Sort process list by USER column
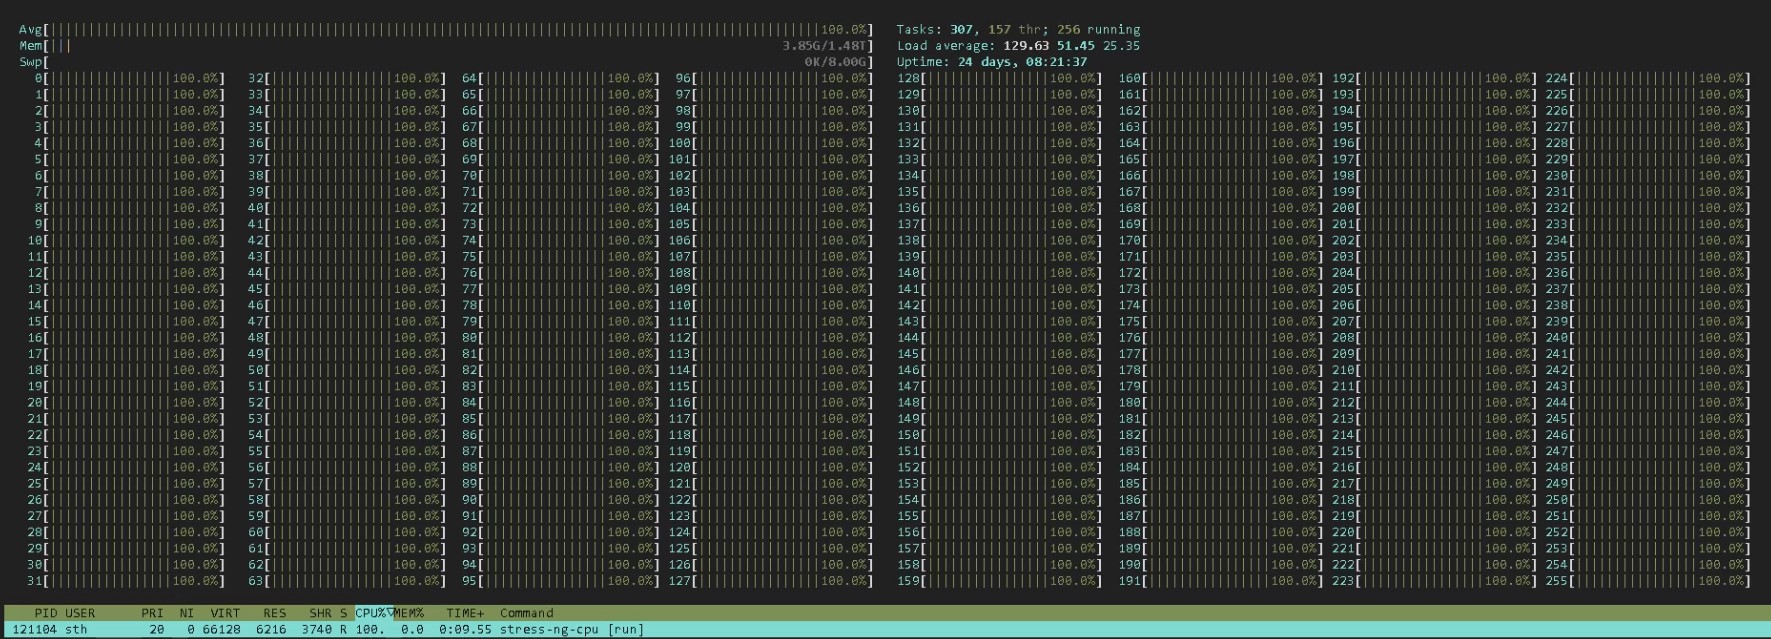1771x639 pixels. (80, 613)
